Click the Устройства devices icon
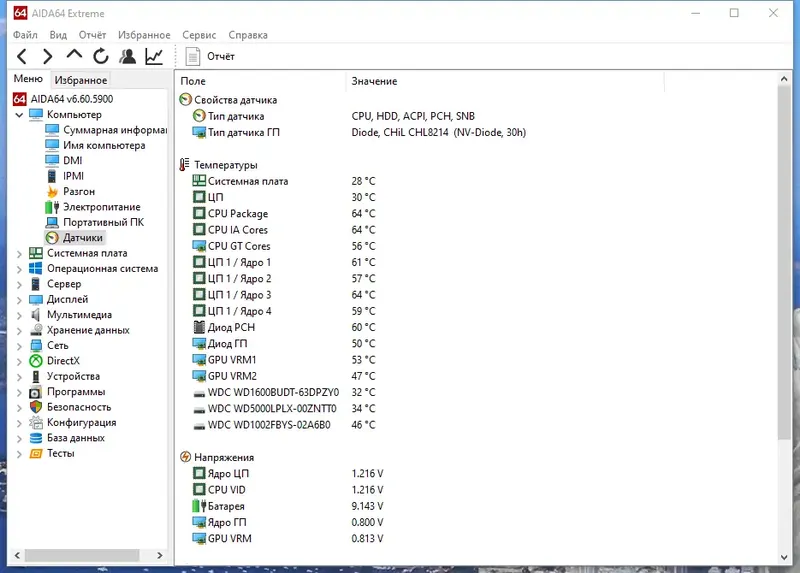 (36, 377)
